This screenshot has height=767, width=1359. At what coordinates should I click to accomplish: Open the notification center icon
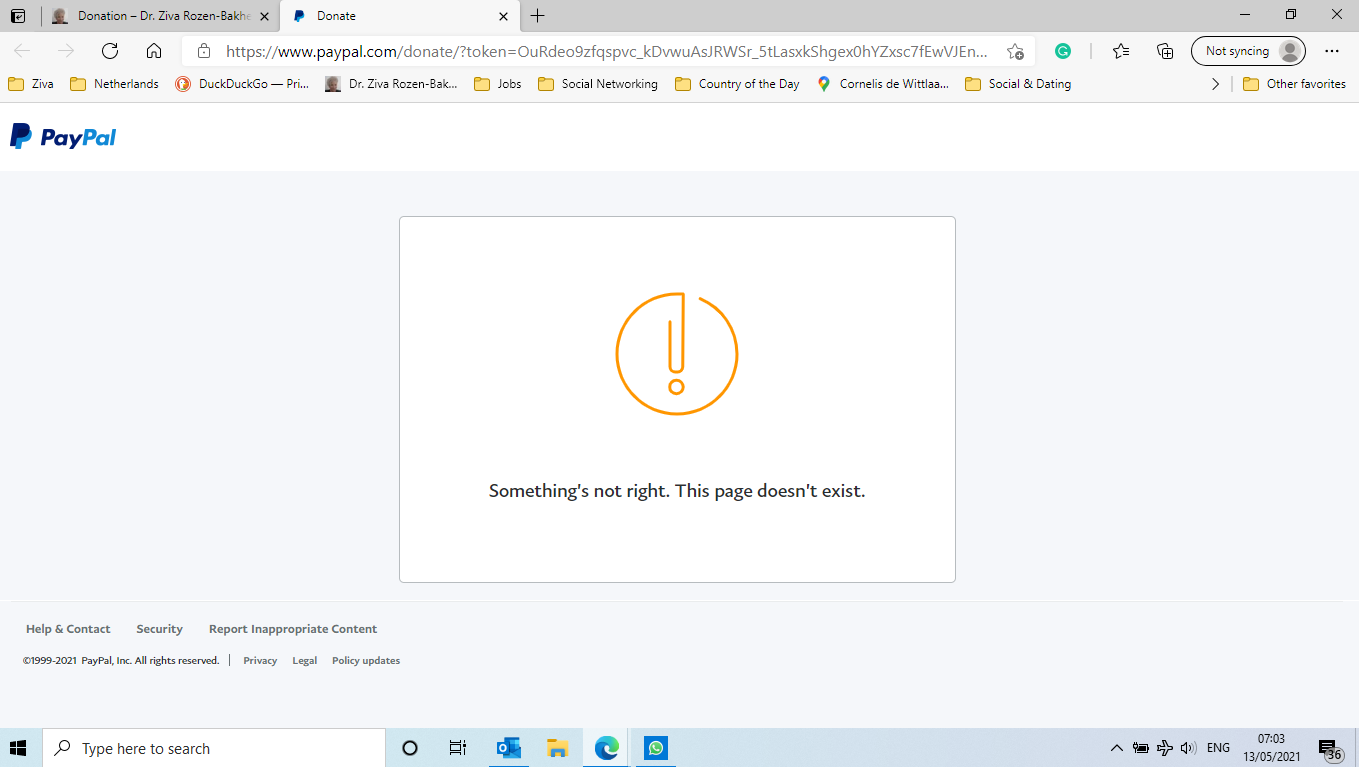coord(1330,749)
